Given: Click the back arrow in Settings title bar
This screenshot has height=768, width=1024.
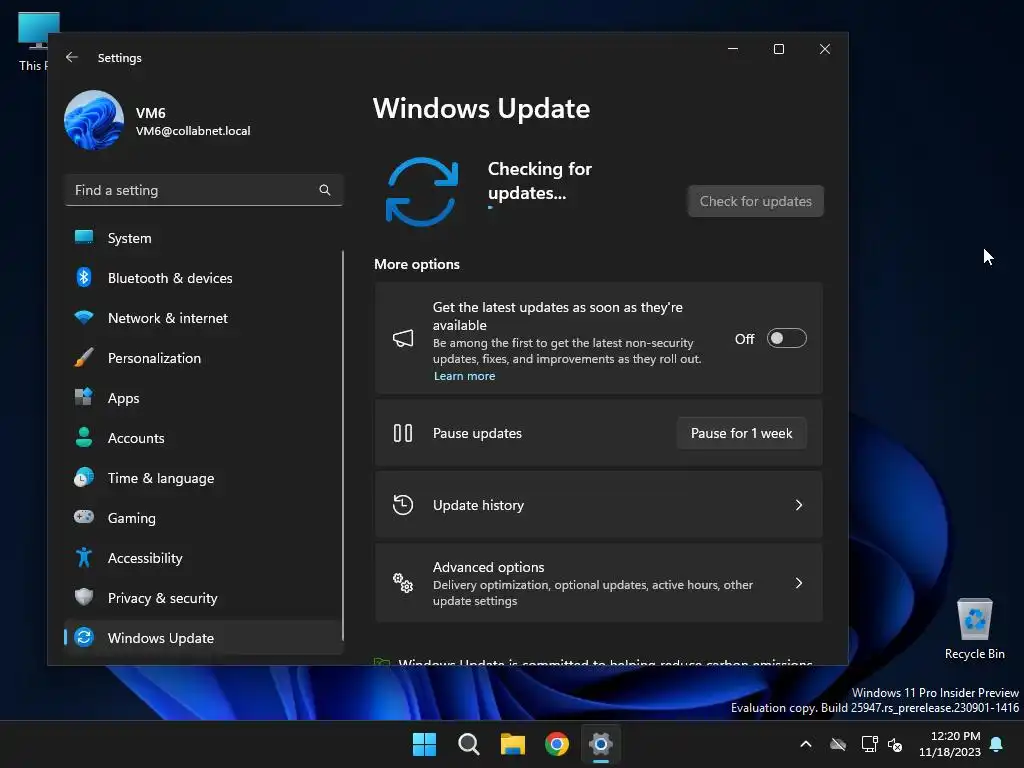Looking at the screenshot, I should 72,57.
